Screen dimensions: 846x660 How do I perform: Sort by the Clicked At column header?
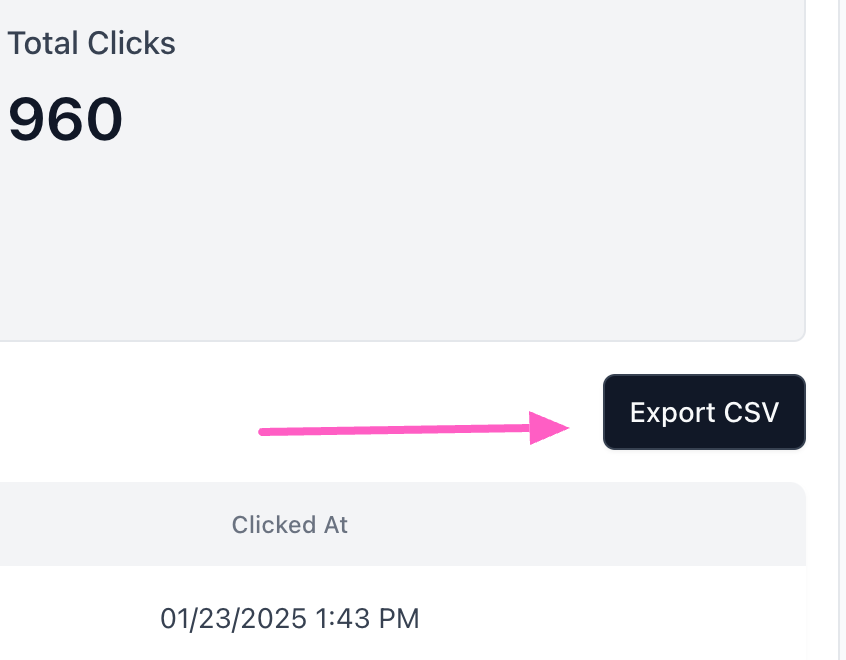[x=289, y=525]
